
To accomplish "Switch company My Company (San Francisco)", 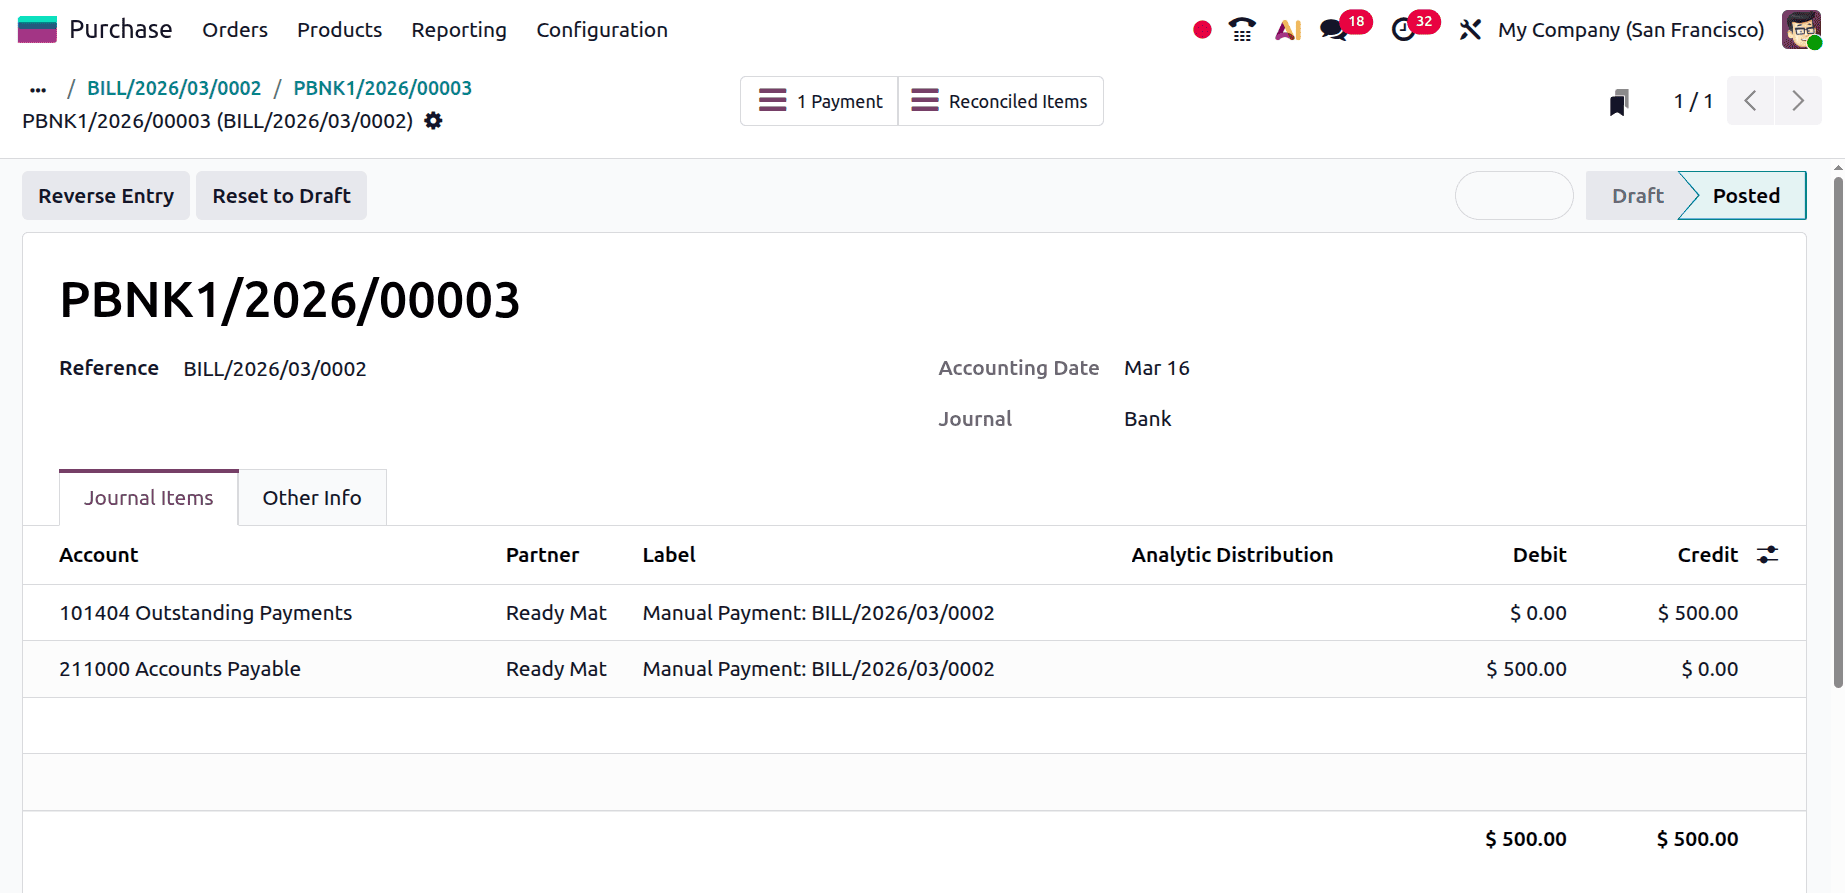I will pyautogui.click(x=1631, y=30).
